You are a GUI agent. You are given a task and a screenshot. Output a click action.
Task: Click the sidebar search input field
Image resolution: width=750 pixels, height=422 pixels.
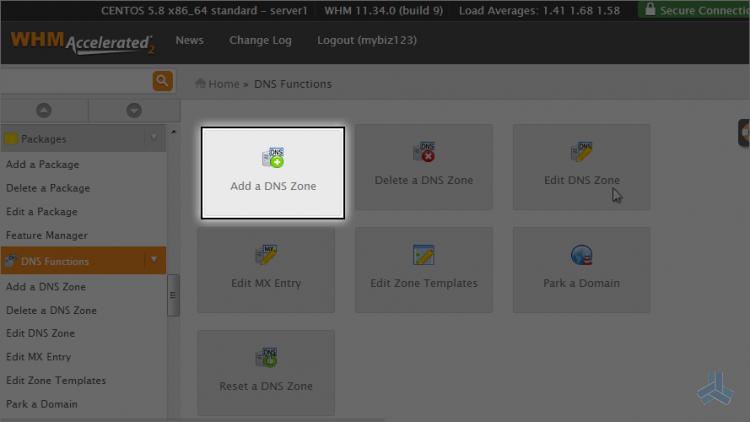77,81
